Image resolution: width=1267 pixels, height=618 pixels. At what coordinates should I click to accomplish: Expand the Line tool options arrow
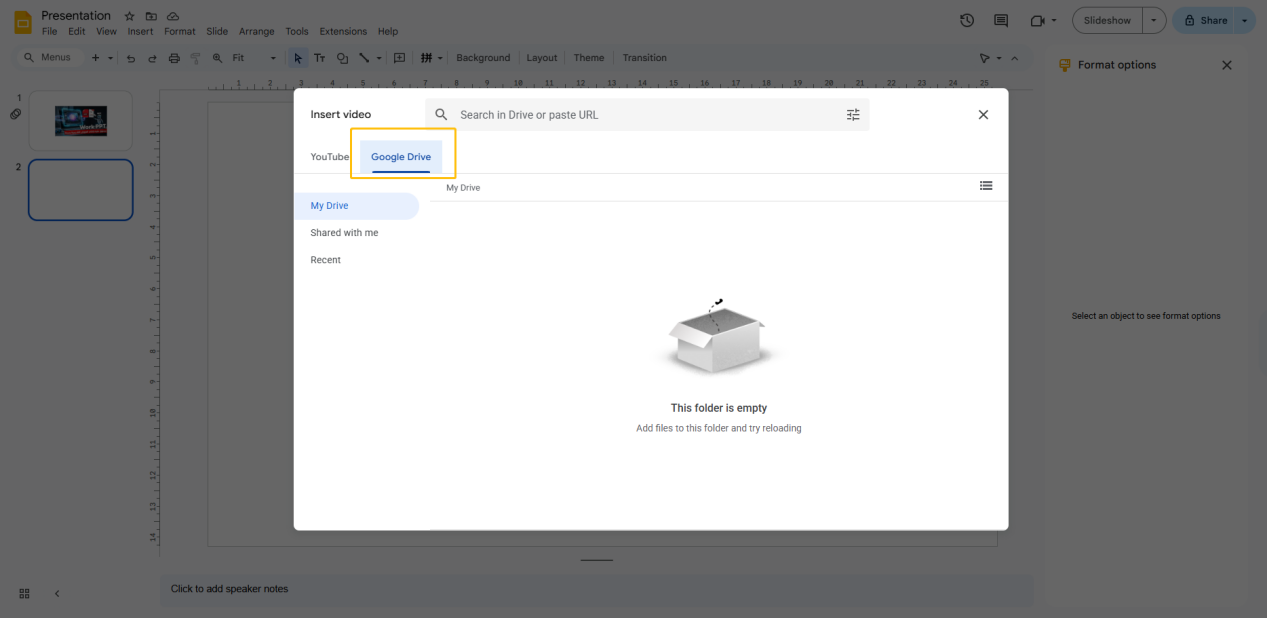click(378, 57)
